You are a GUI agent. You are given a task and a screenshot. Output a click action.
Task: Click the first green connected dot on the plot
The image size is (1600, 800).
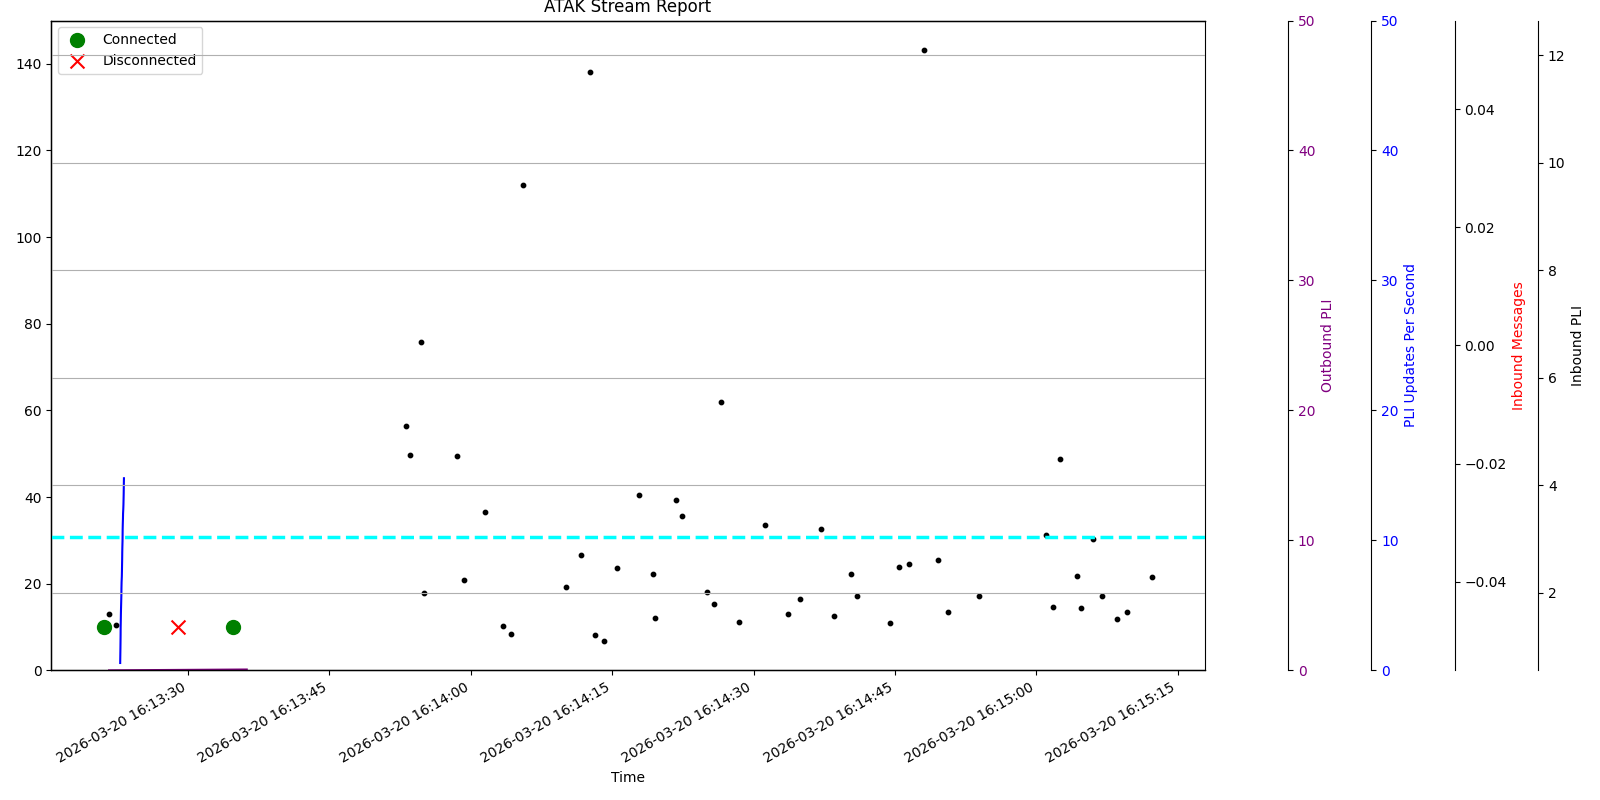pos(104,627)
